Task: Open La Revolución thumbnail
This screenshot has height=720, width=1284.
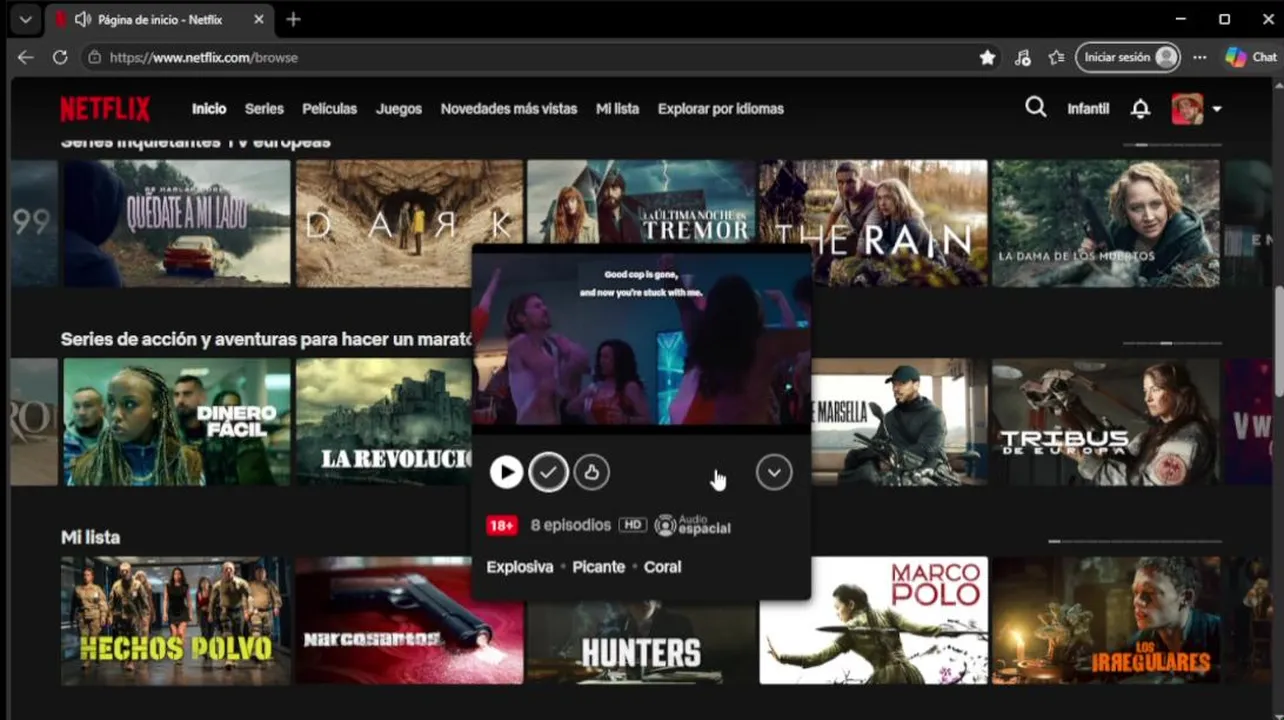Action: pyautogui.click(x=384, y=422)
